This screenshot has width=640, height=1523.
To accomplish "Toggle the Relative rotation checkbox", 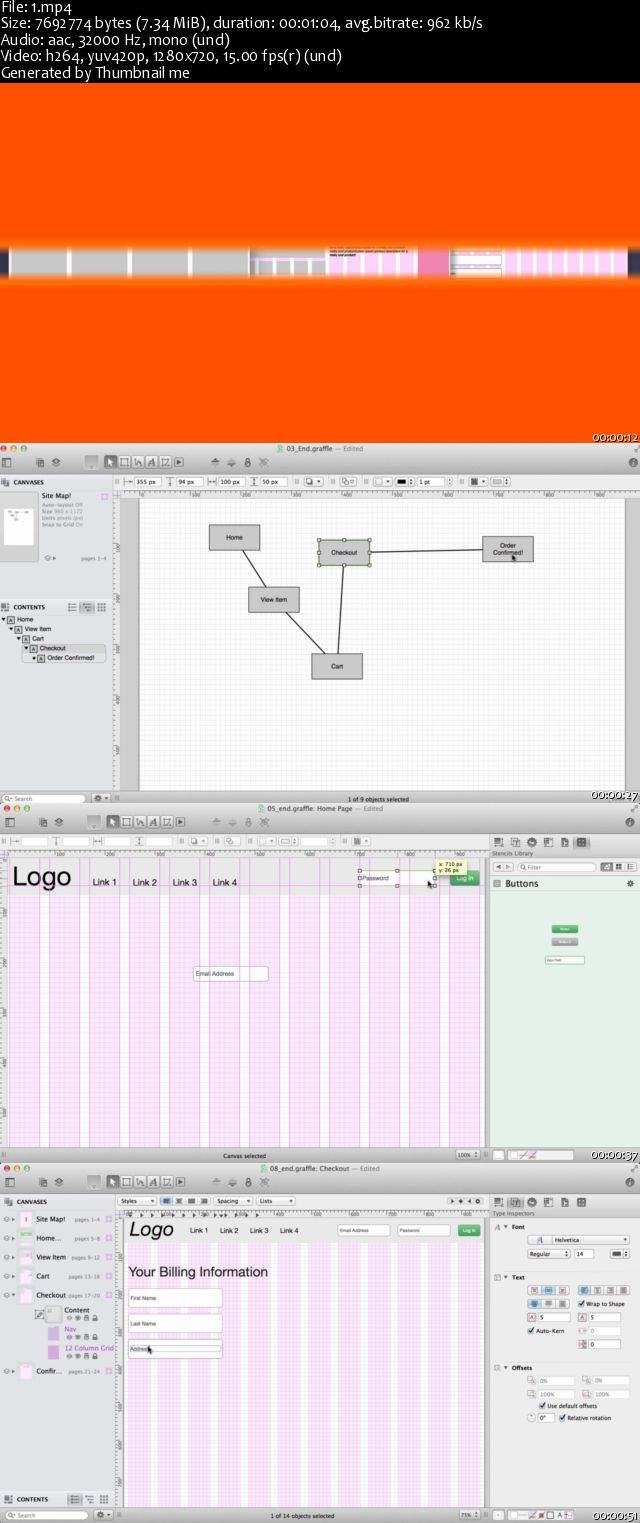I will click(562, 1418).
